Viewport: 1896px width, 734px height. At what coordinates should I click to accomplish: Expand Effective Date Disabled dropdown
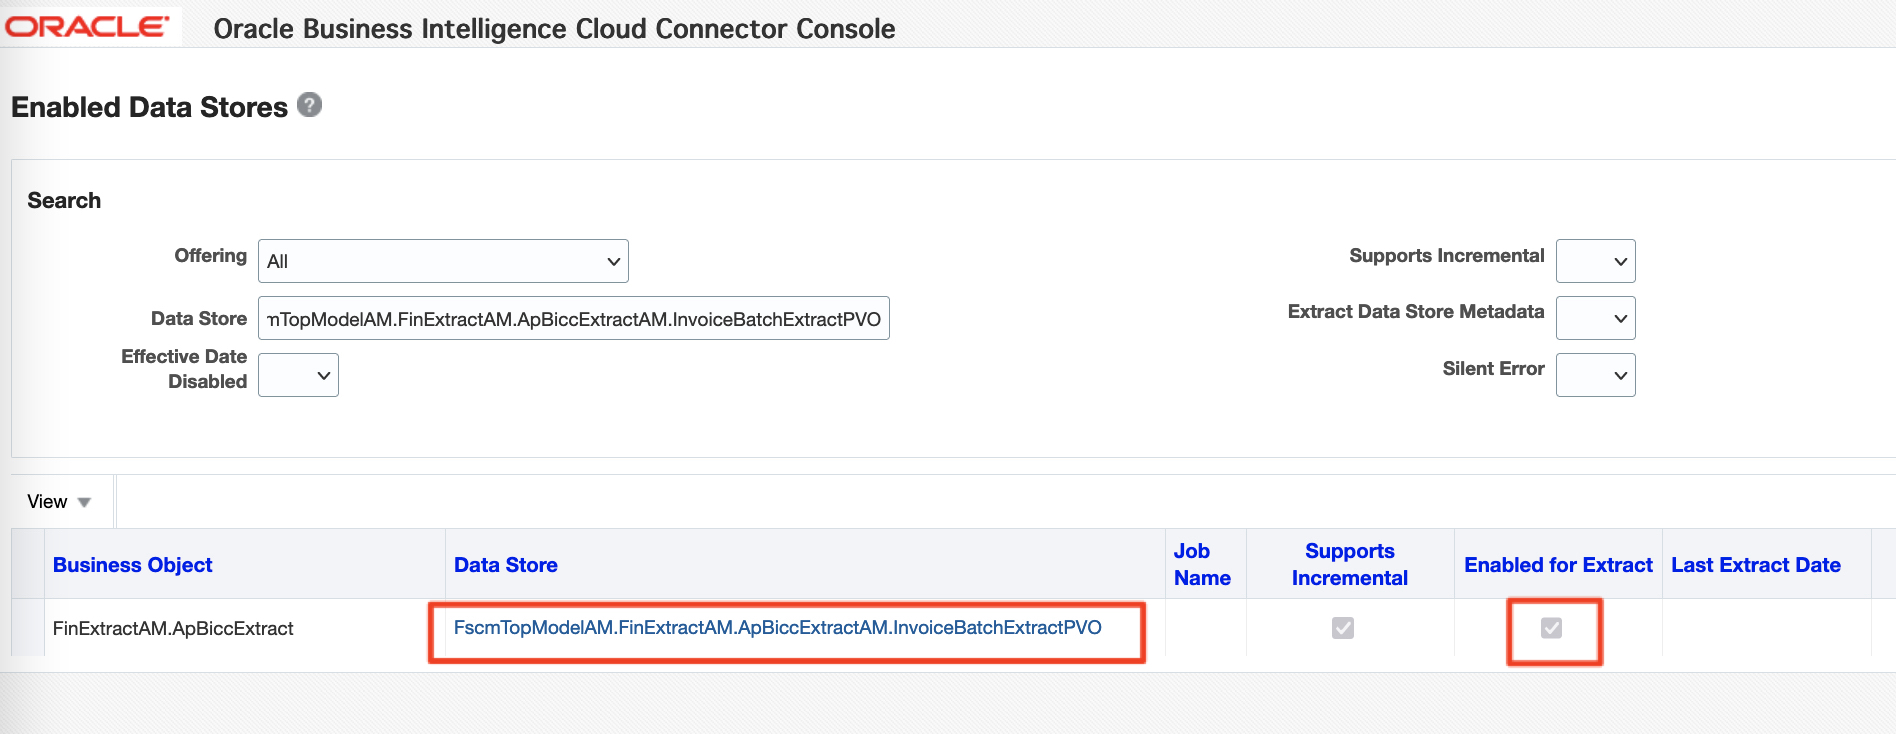[x=298, y=375]
